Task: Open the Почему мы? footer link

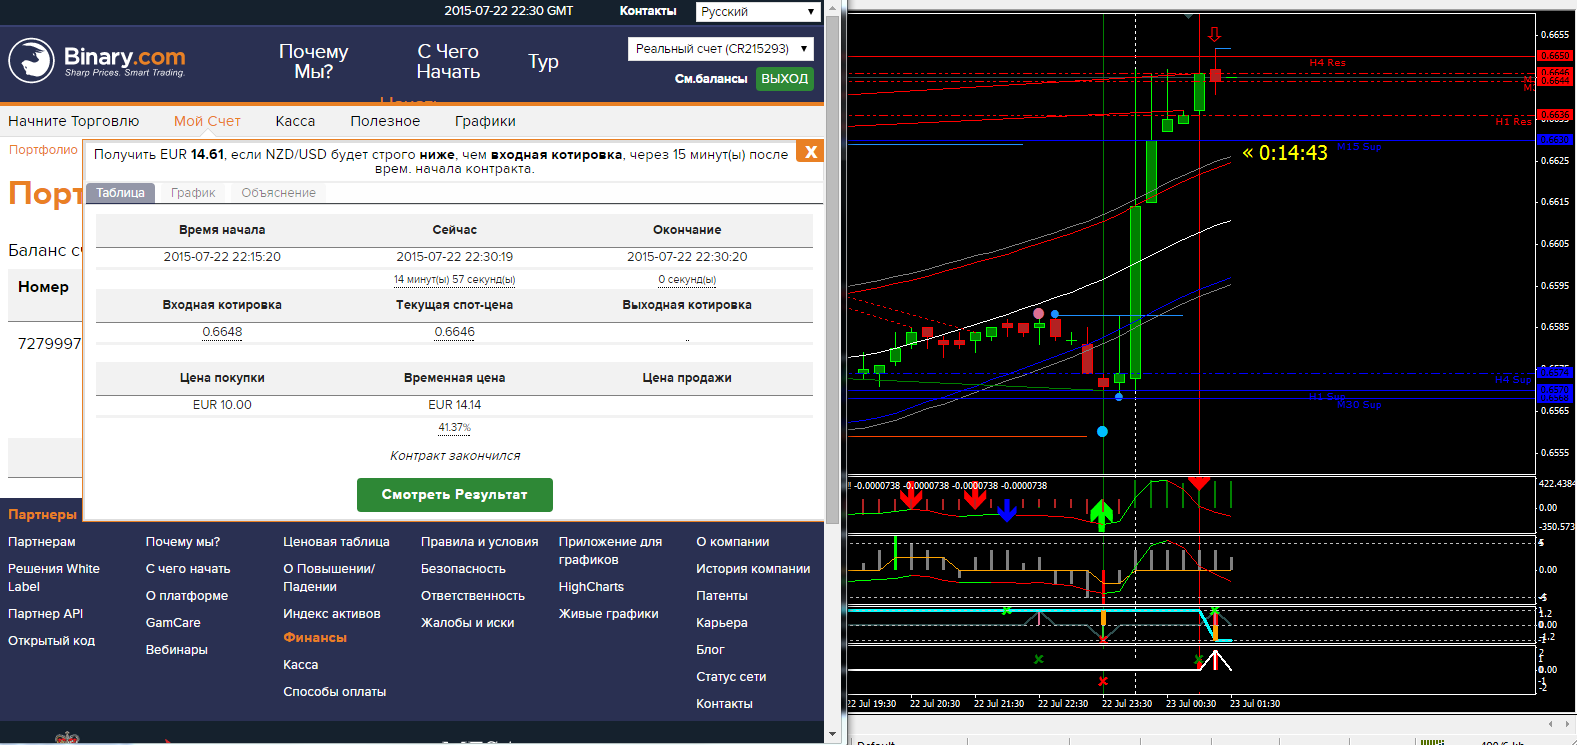Action: 183,542
